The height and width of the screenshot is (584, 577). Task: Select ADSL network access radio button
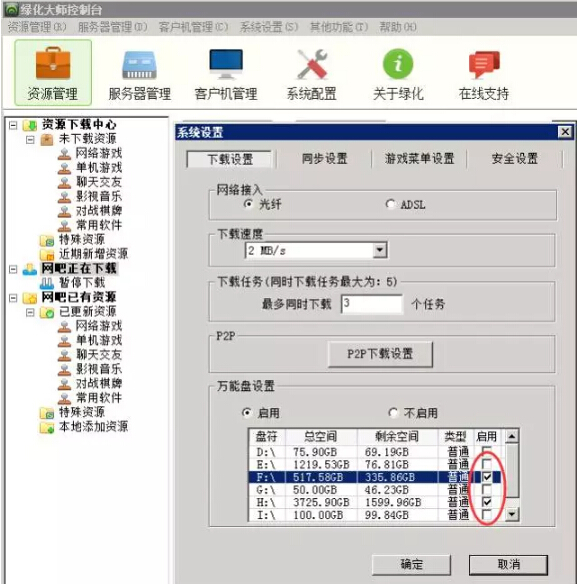tap(390, 204)
